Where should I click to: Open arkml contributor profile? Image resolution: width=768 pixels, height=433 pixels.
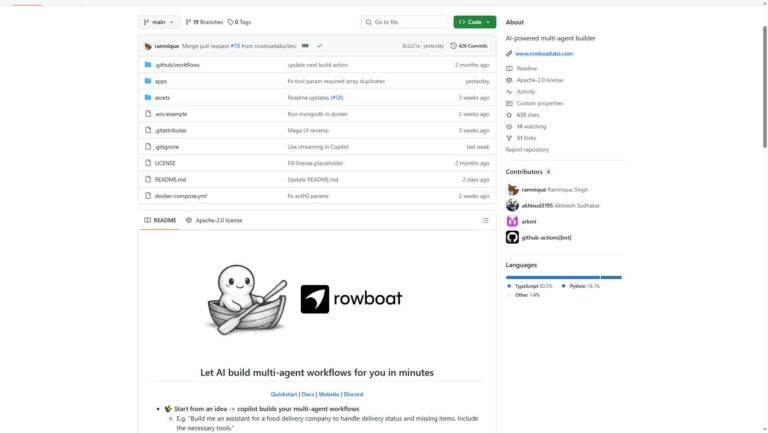click(528, 221)
